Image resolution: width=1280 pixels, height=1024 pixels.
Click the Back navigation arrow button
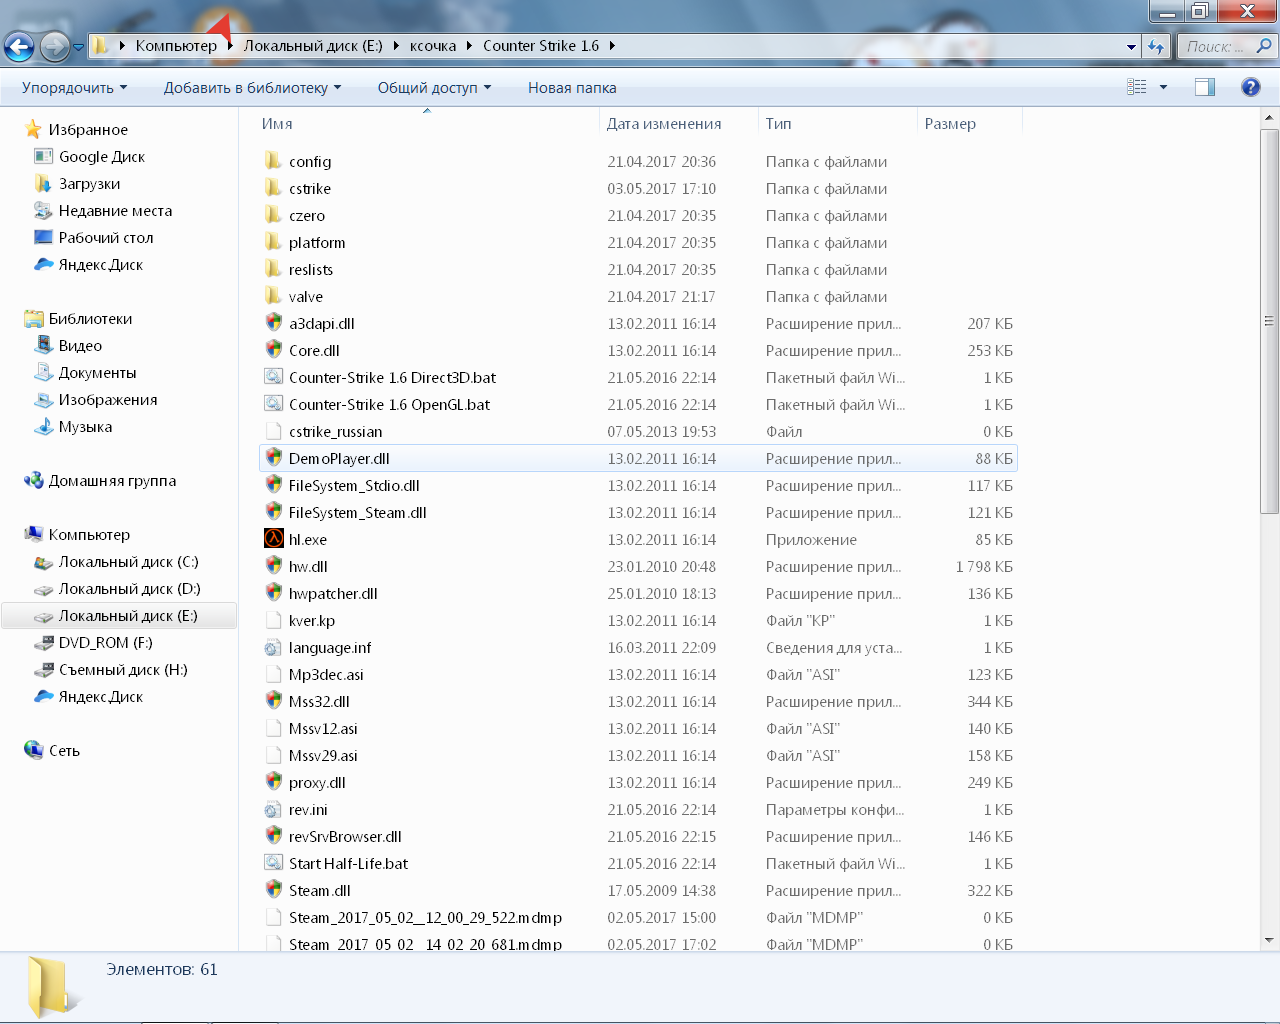[x=19, y=46]
